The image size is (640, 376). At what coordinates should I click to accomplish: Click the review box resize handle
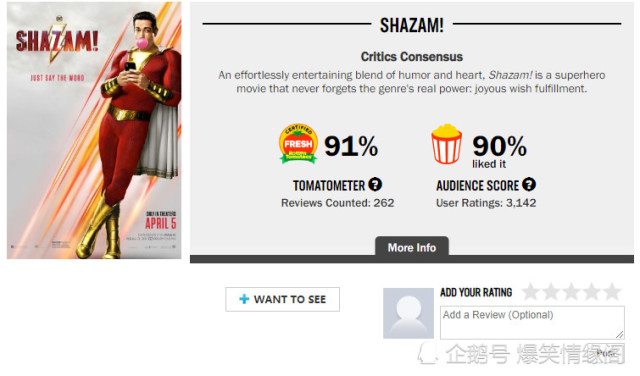620,335
